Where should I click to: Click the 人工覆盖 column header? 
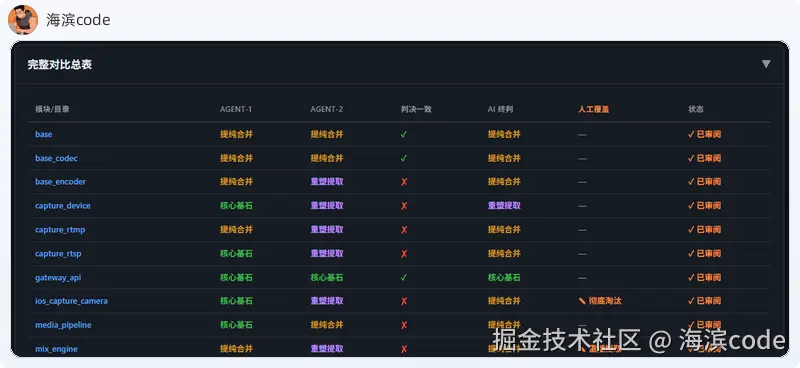point(593,109)
